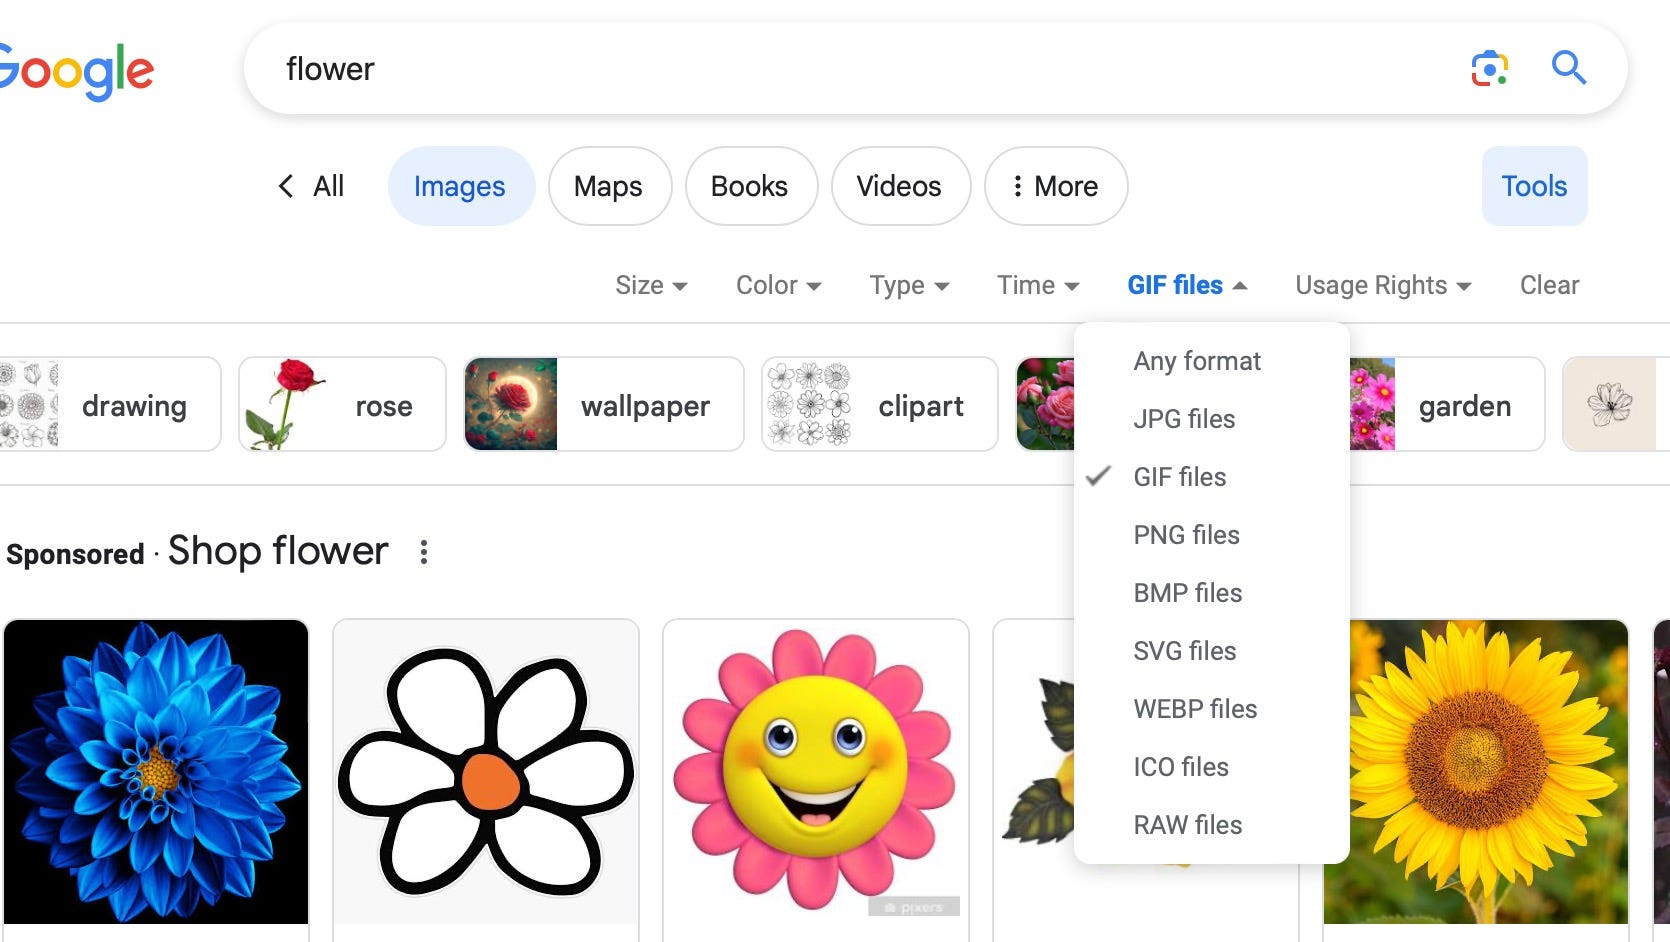Click inside the flower search field

coord(700,68)
